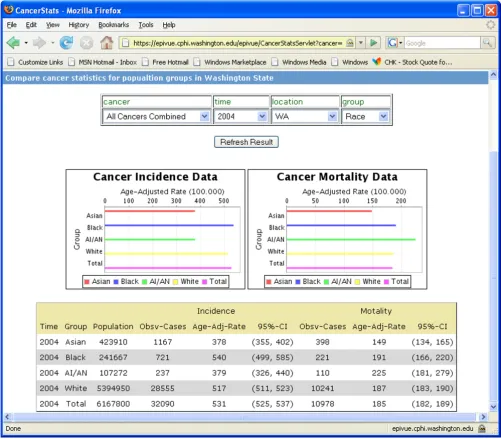
Task: Click the Cancer Mortality Data chart title
Action: pos(337,177)
